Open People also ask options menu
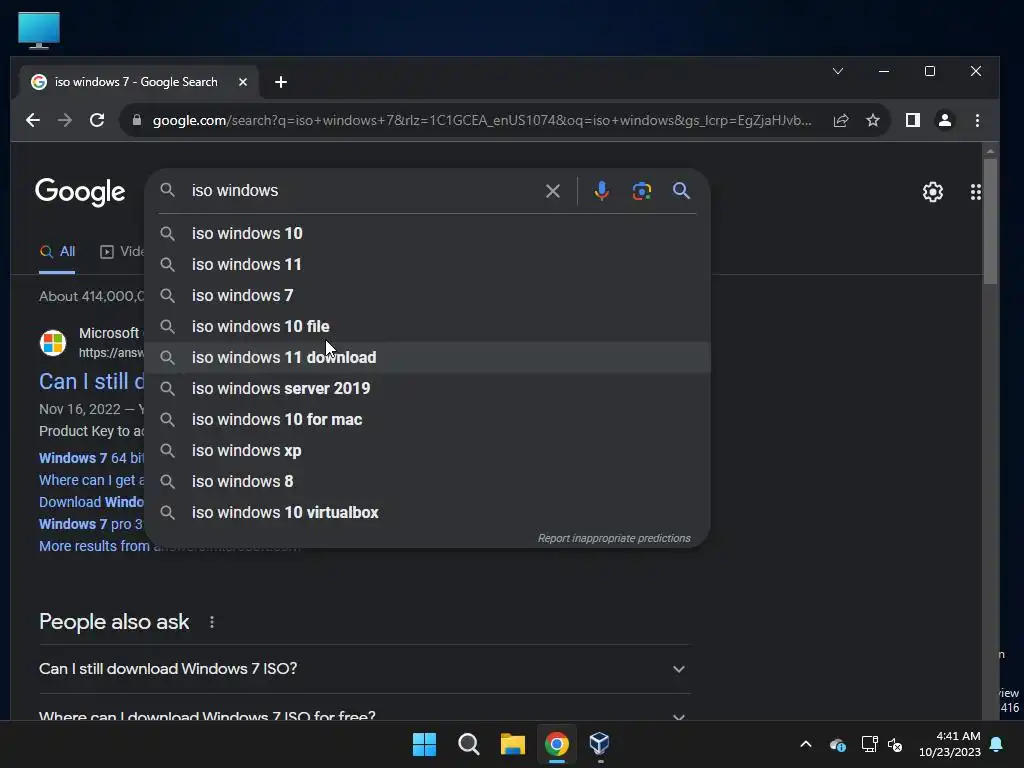 click(212, 622)
